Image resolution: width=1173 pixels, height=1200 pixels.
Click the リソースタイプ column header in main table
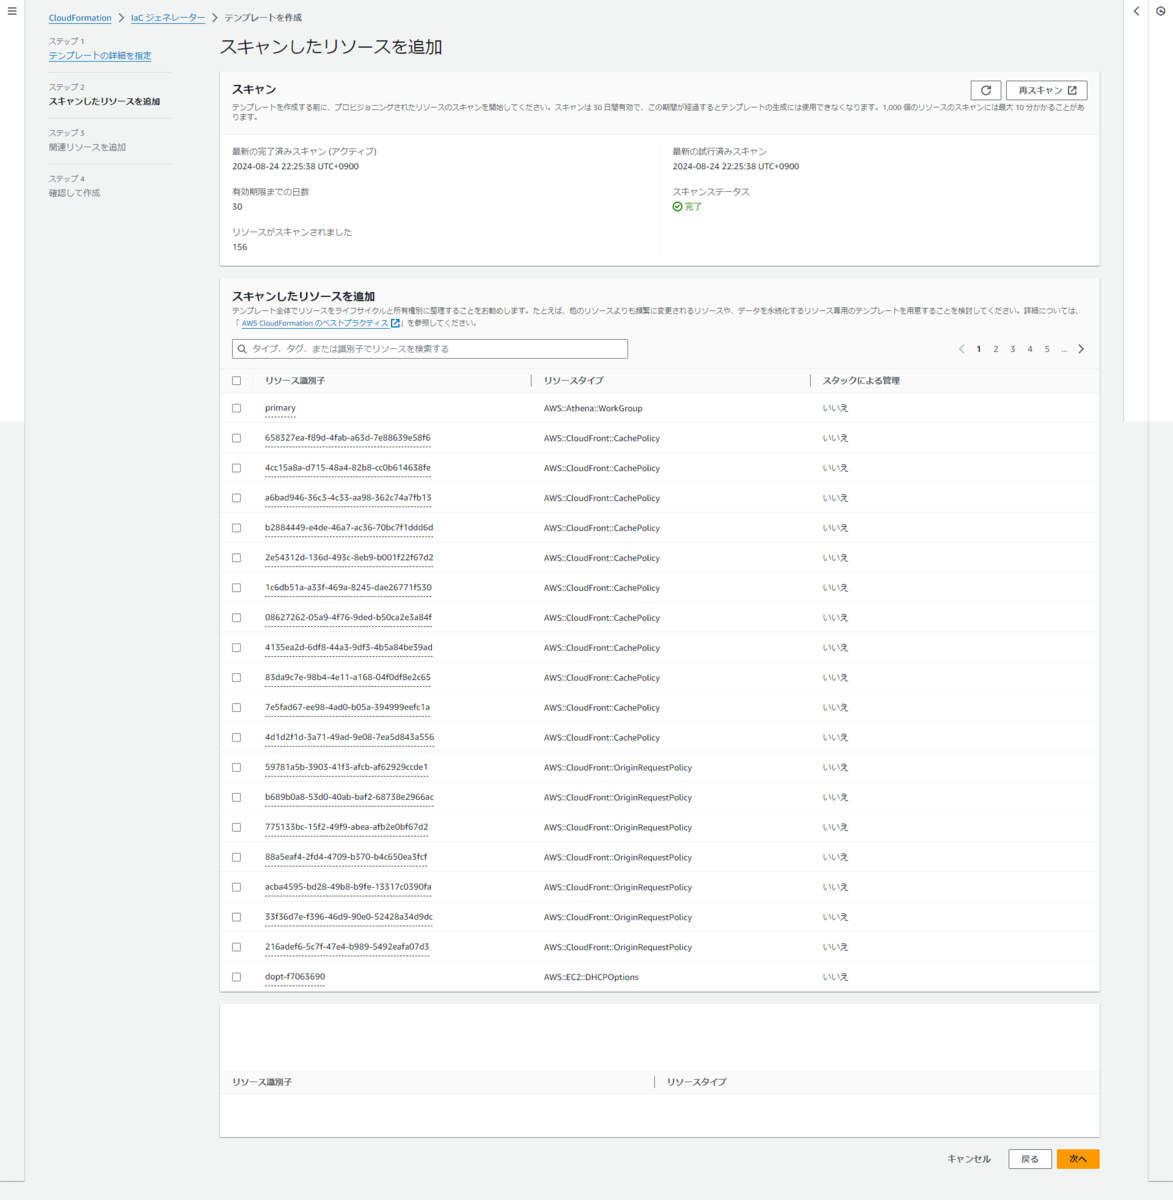pyautogui.click(x=574, y=381)
